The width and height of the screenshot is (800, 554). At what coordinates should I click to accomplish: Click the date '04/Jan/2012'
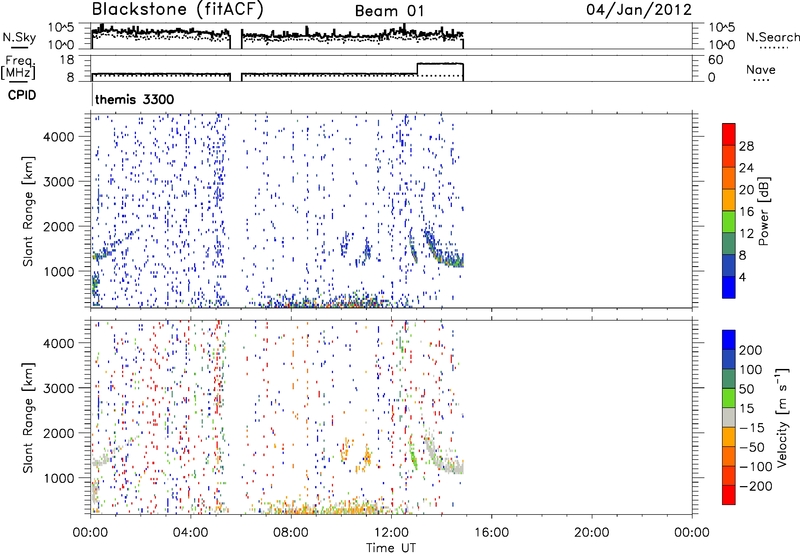639,10
